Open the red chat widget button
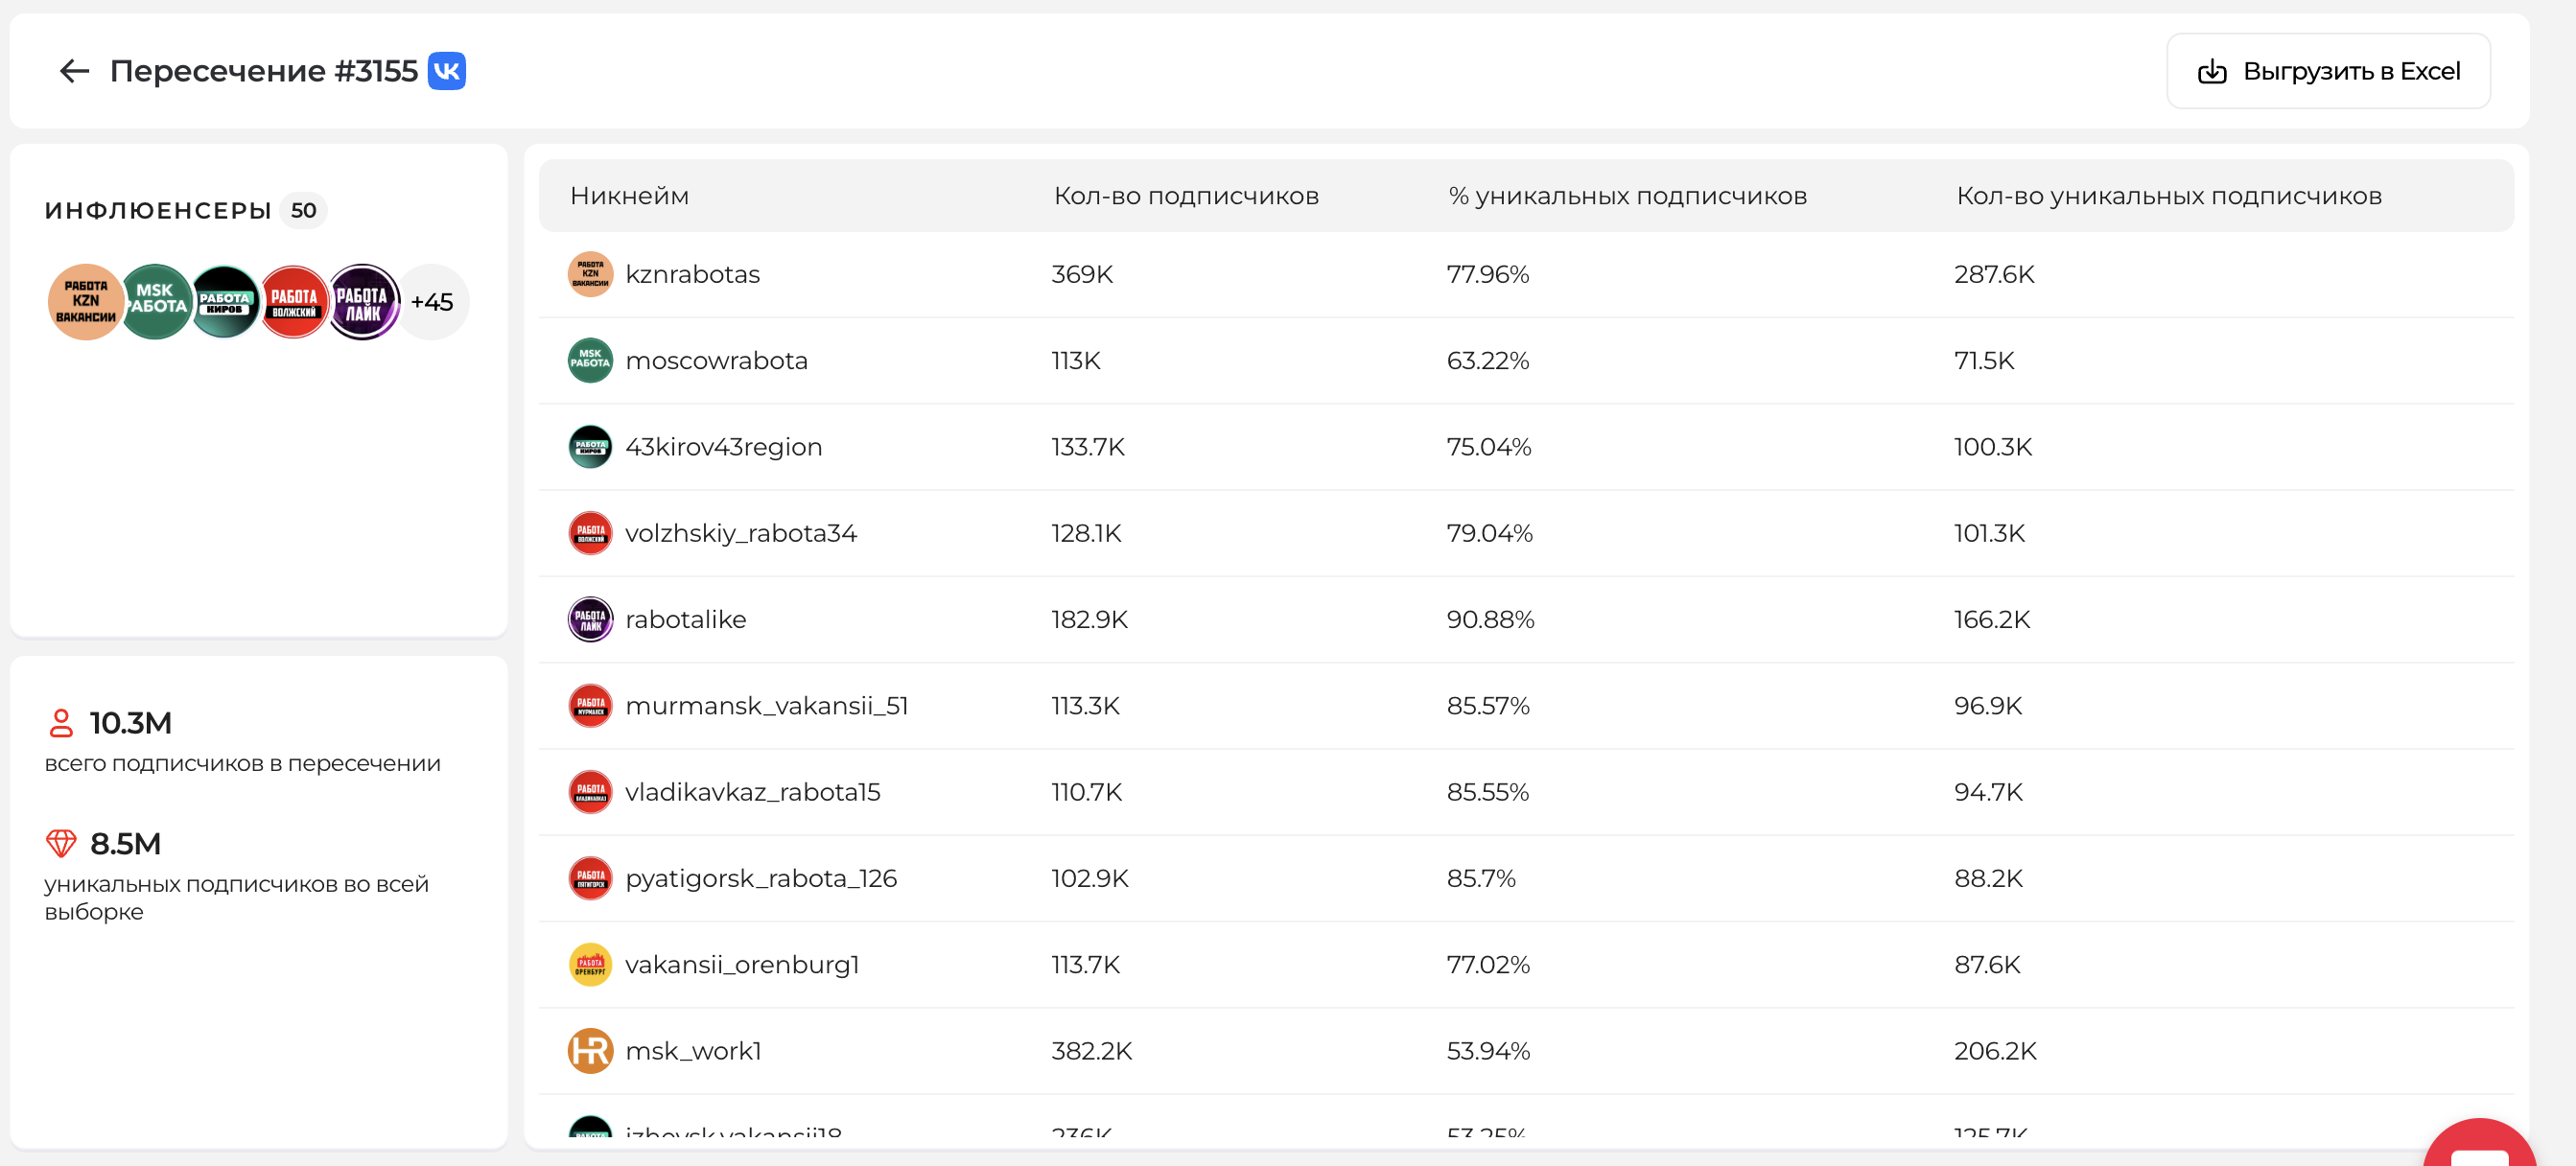The width and height of the screenshot is (2576, 1166). (x=2480, y=1143)
